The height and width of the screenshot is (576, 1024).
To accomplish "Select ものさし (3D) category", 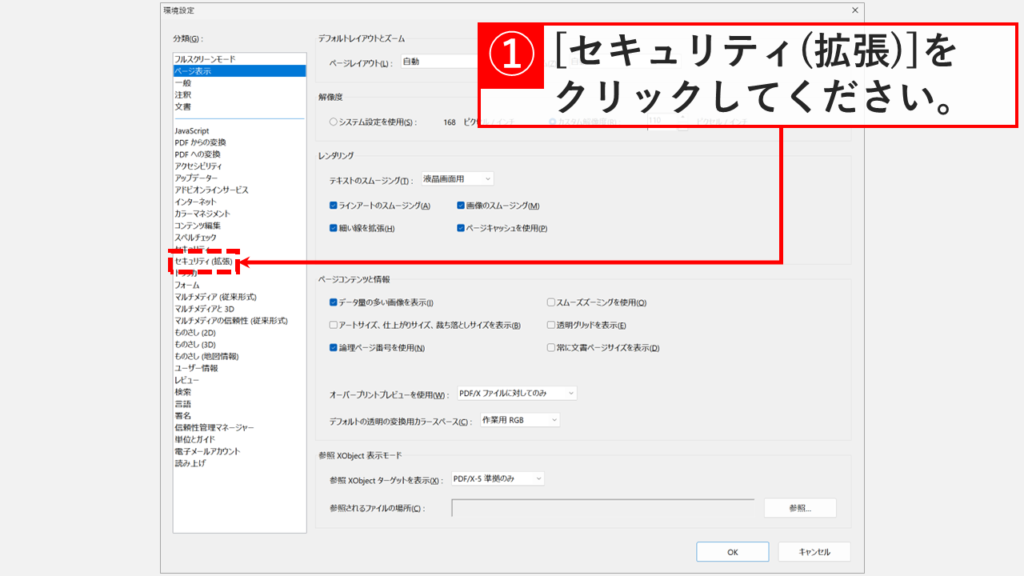I will click(195, 344).
